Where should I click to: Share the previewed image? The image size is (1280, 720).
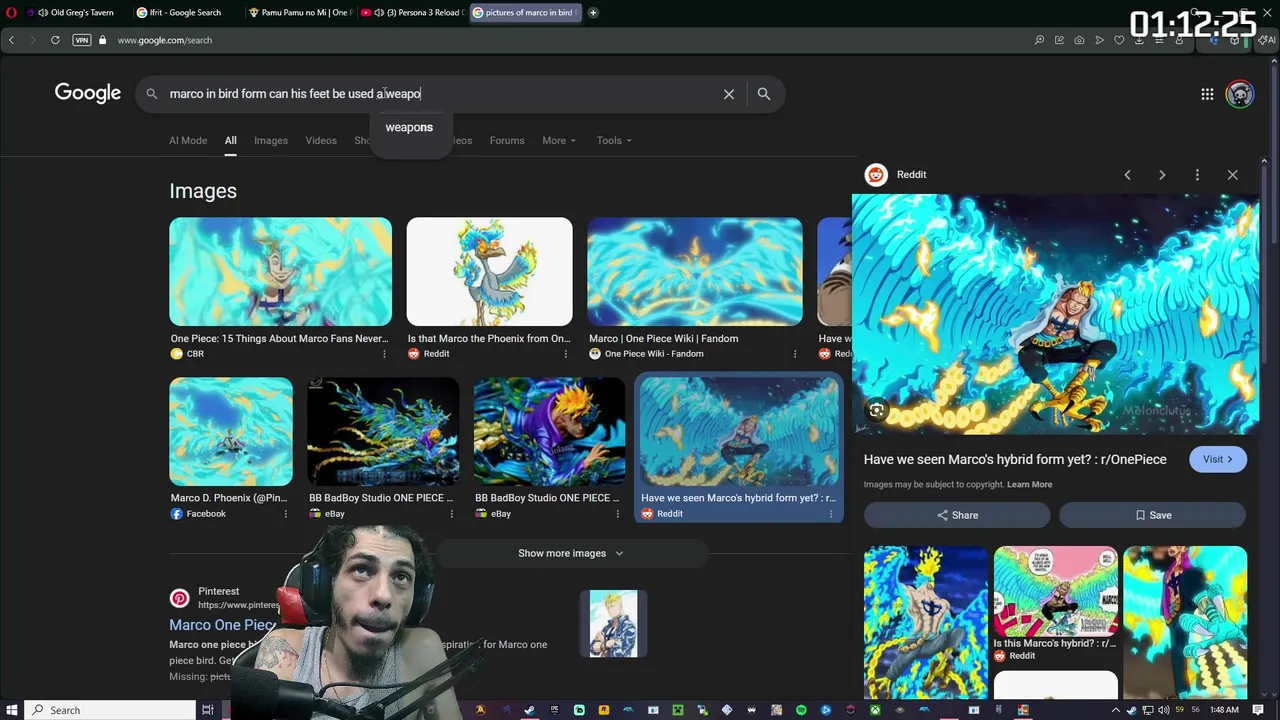pos(957,515)
